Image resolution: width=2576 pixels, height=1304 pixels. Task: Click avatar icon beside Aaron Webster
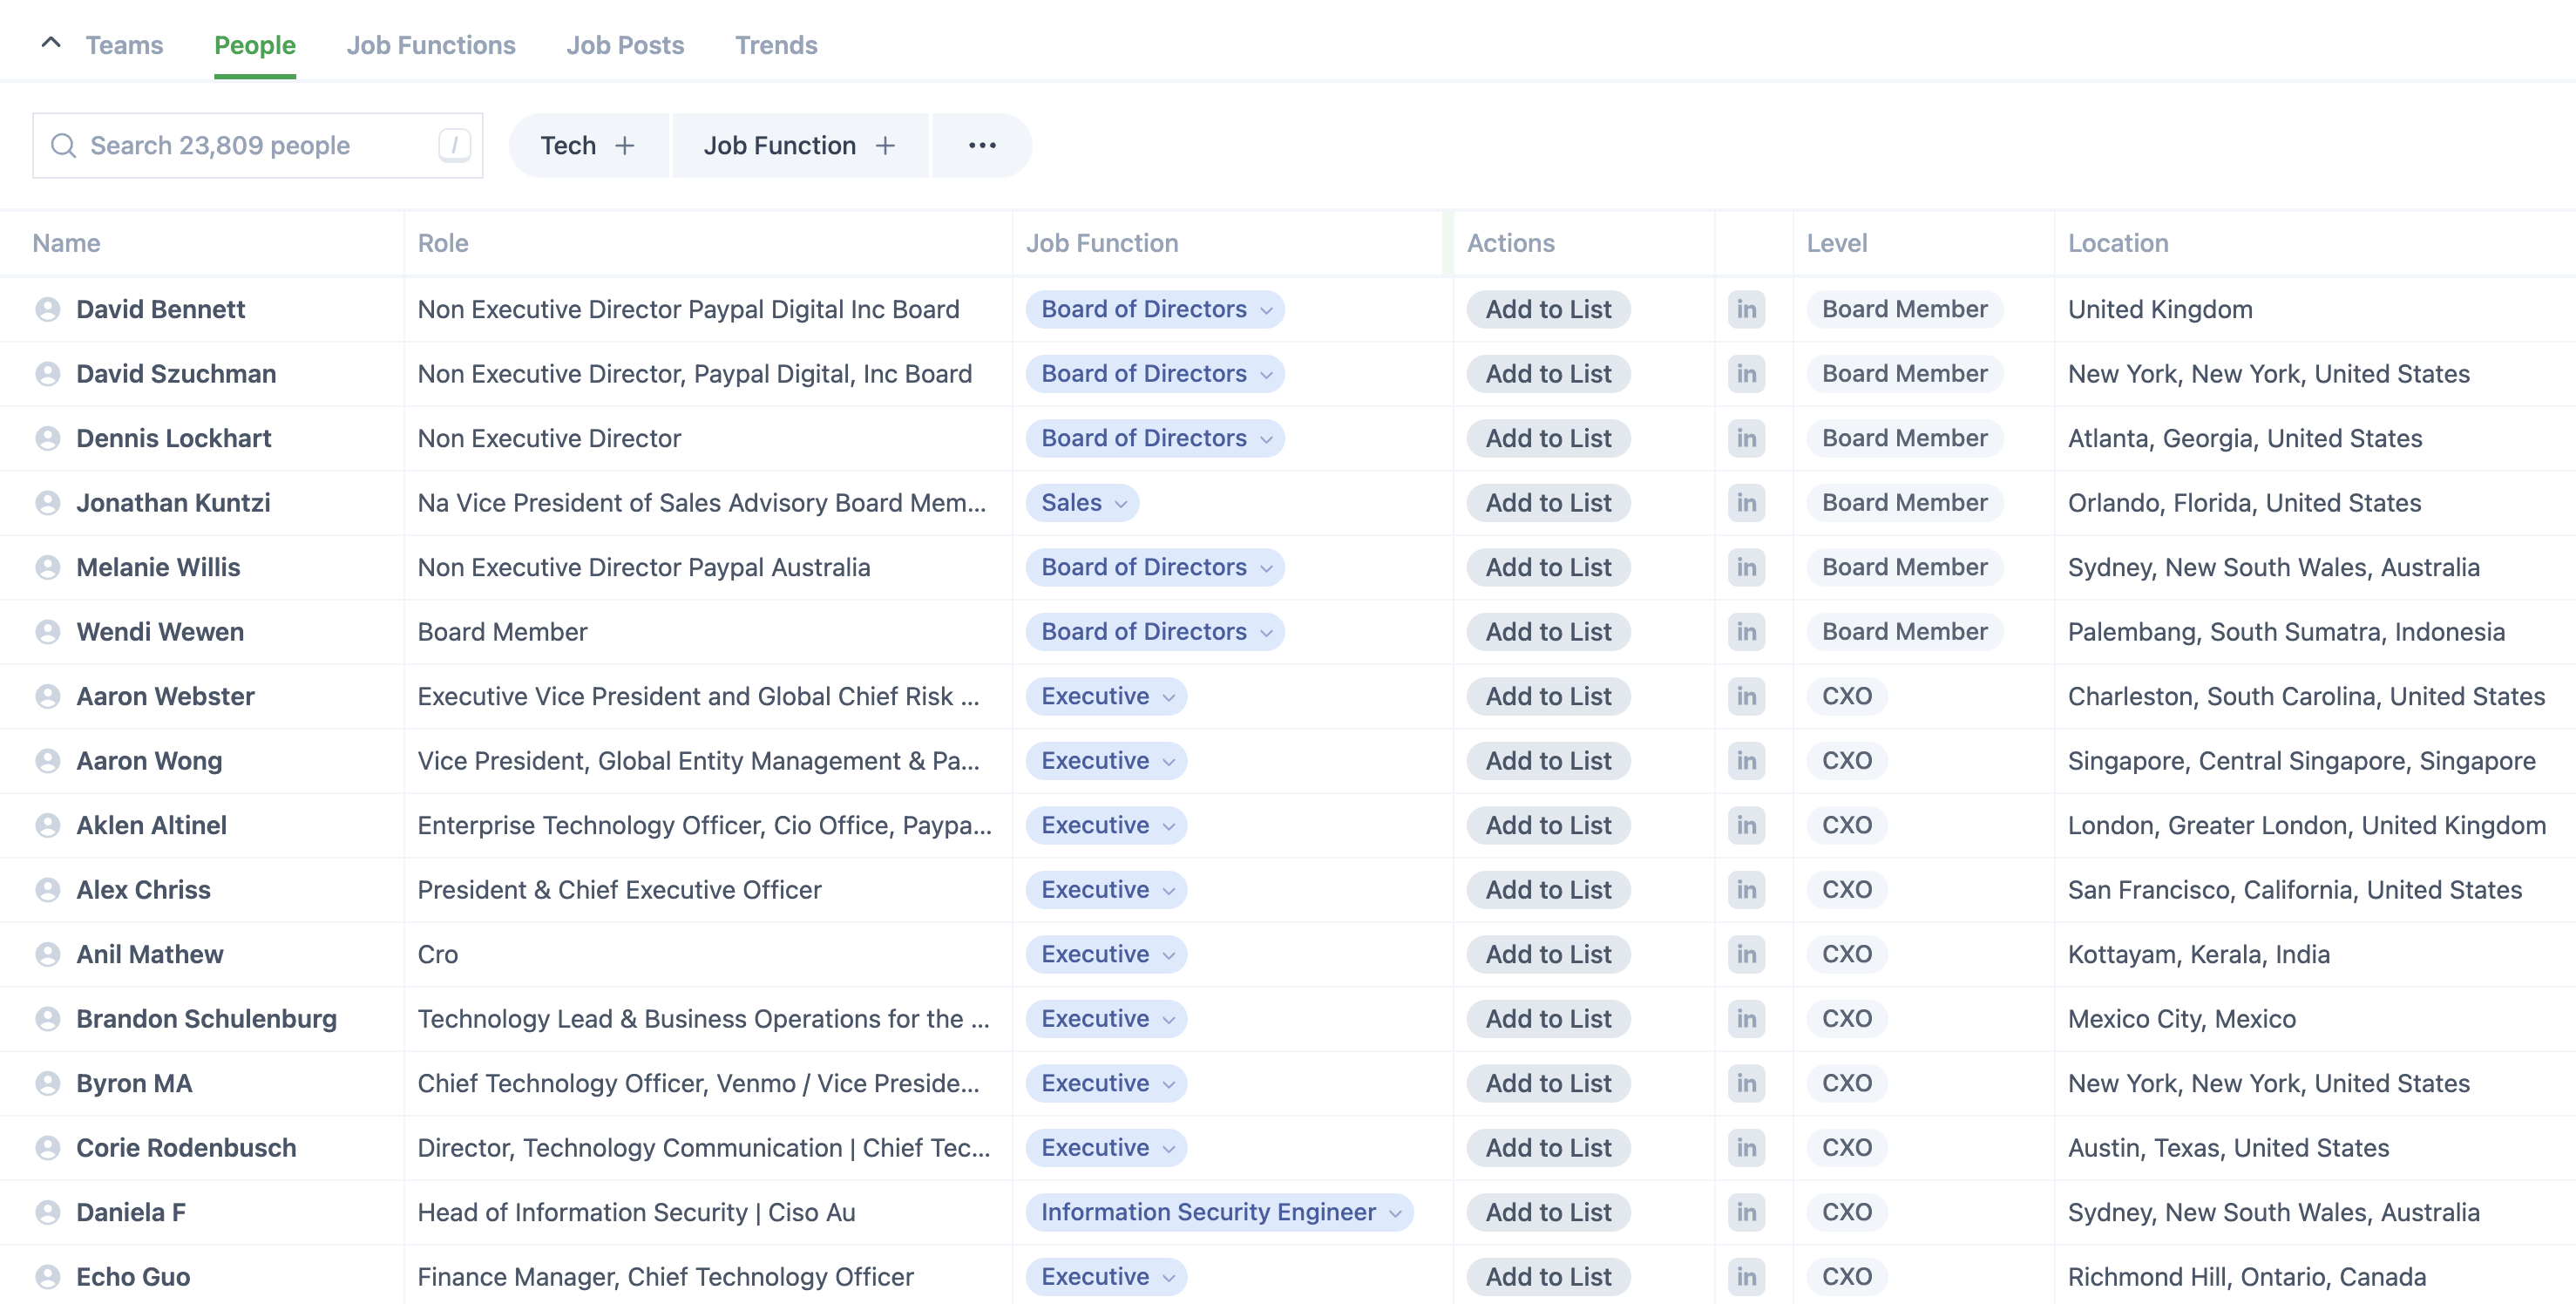click(47, 696)
